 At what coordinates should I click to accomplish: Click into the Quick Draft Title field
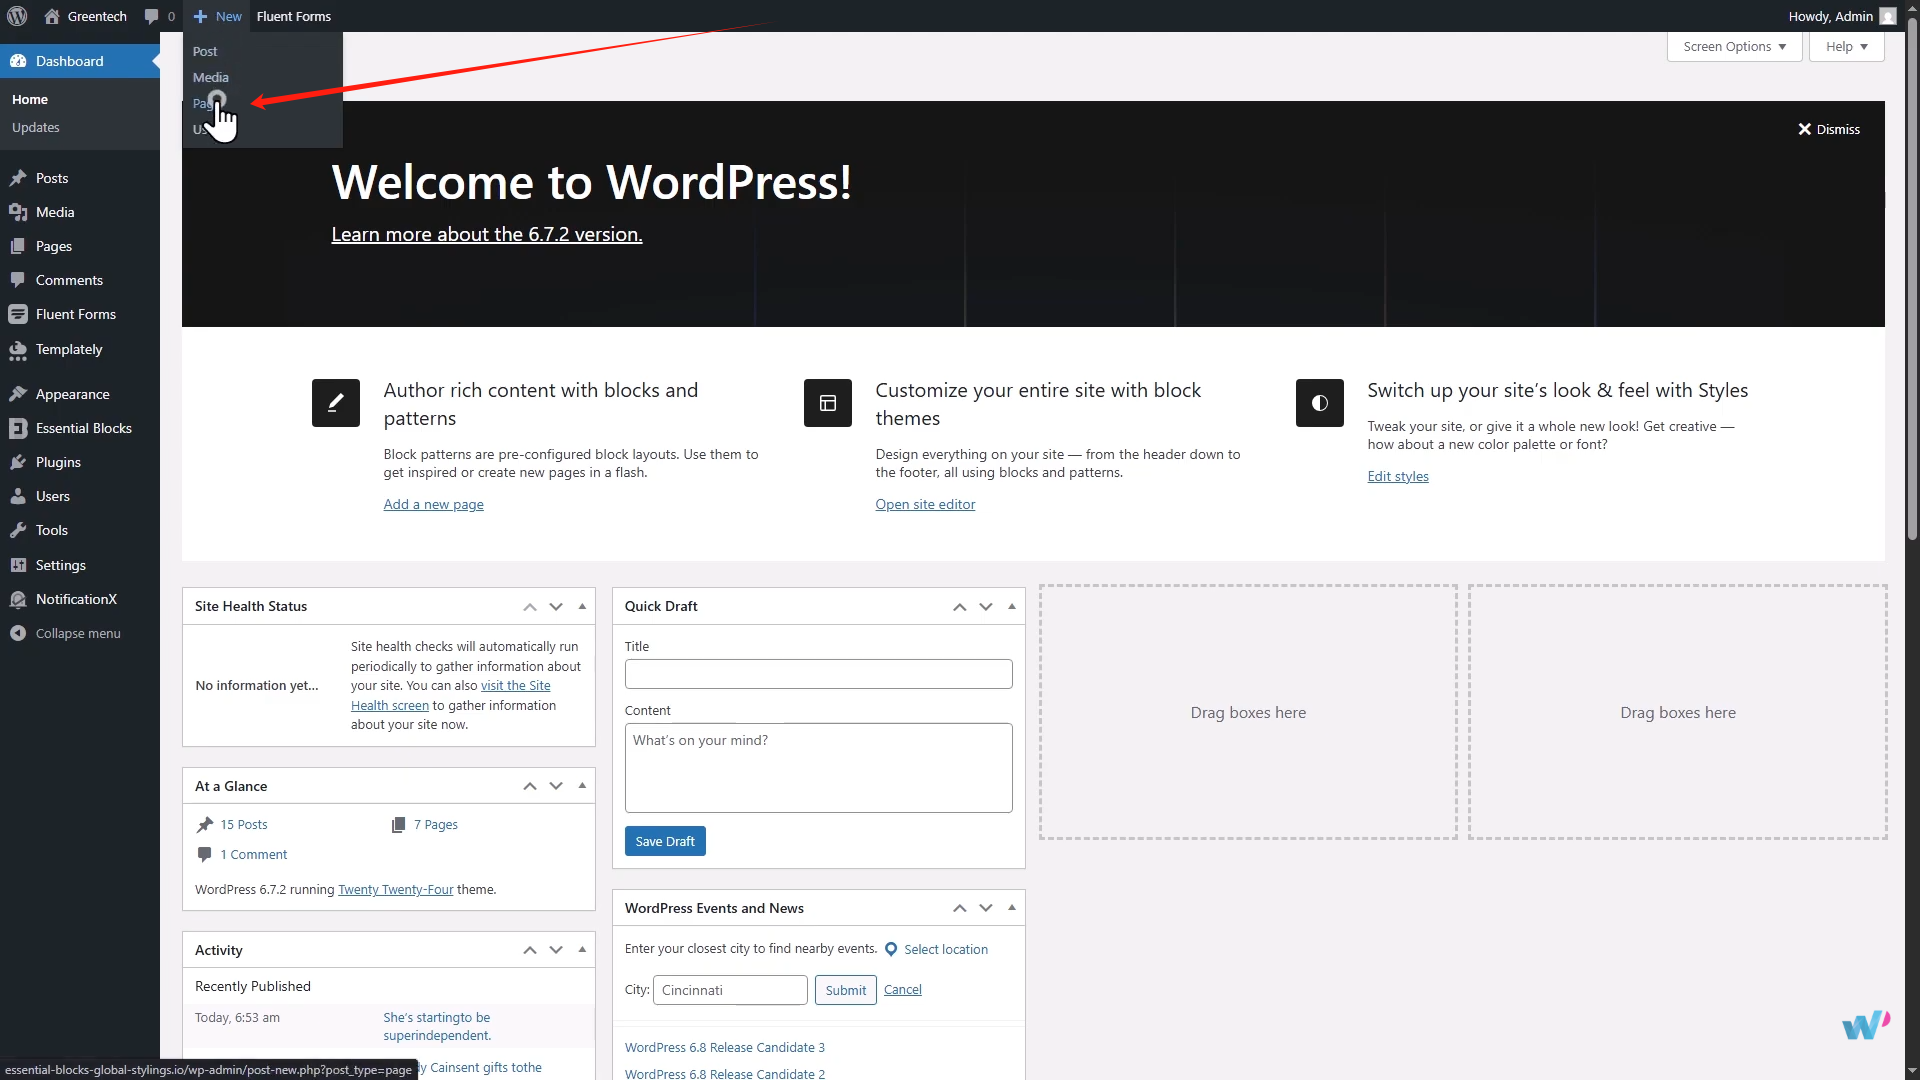tap(818, 674)
